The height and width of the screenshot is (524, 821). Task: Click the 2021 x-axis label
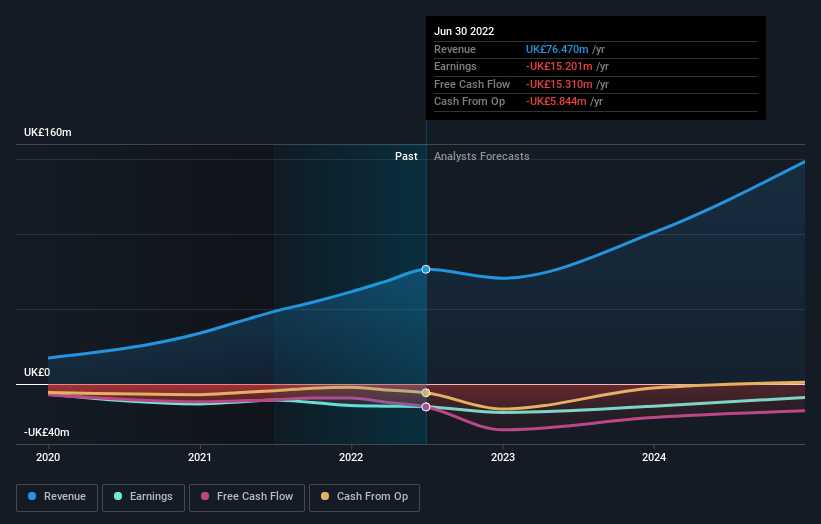click(199, 458)
